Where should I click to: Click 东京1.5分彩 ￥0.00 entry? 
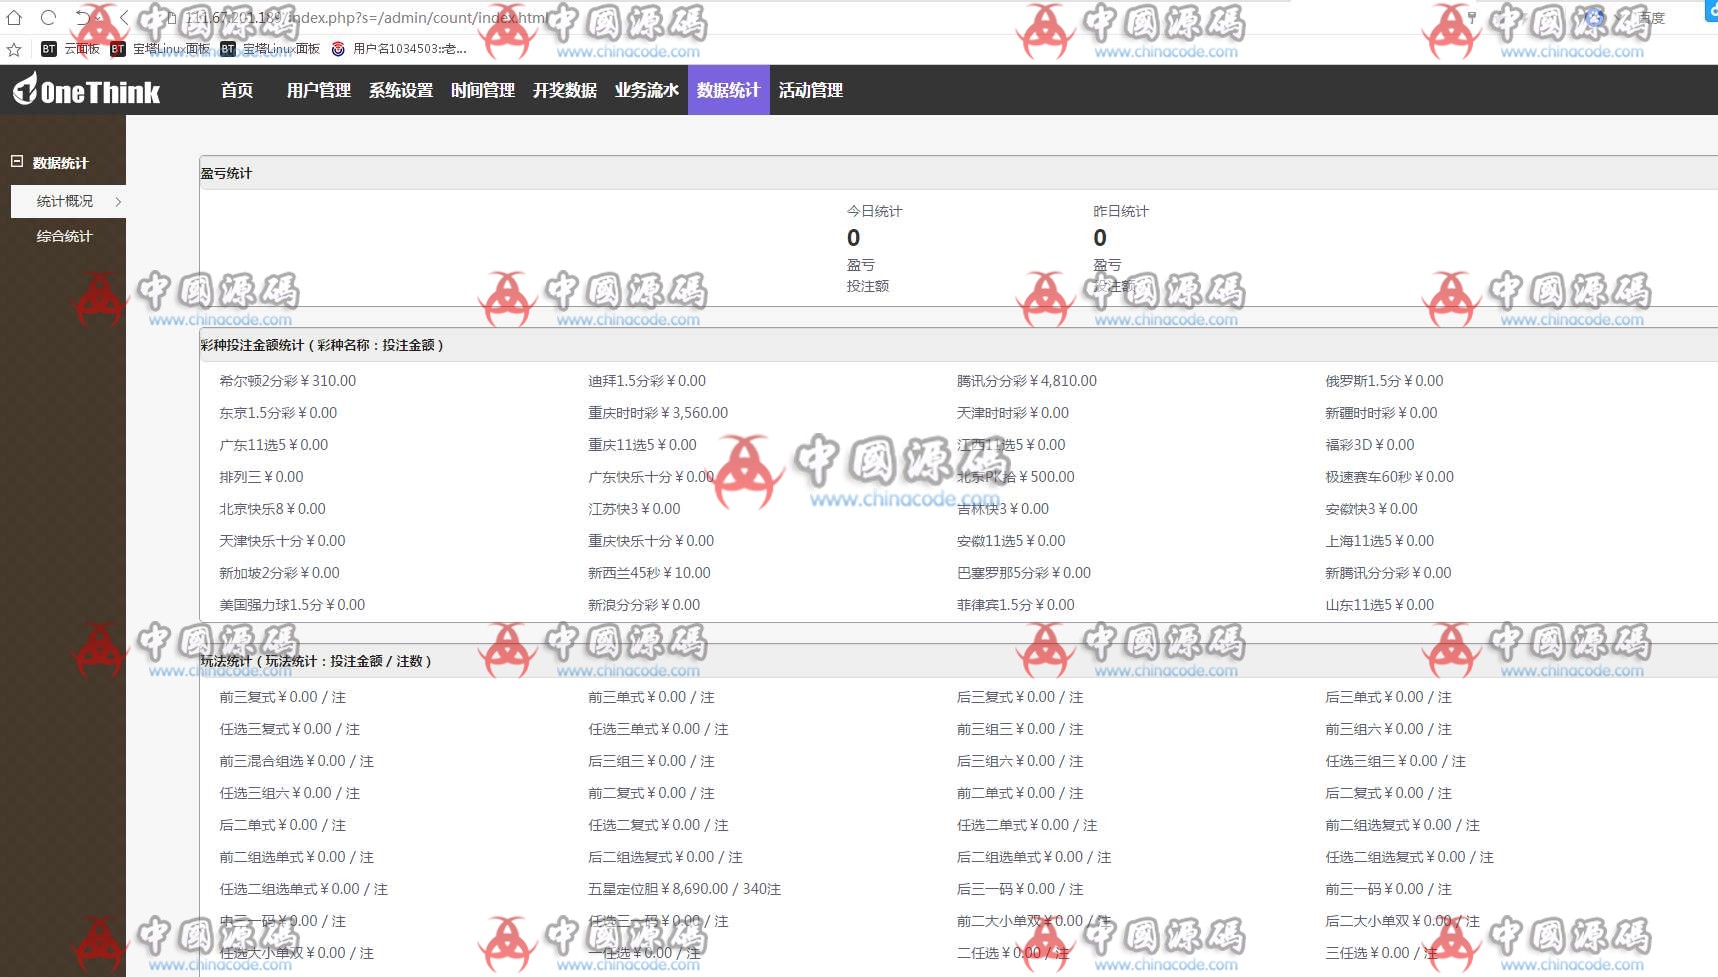278,413
